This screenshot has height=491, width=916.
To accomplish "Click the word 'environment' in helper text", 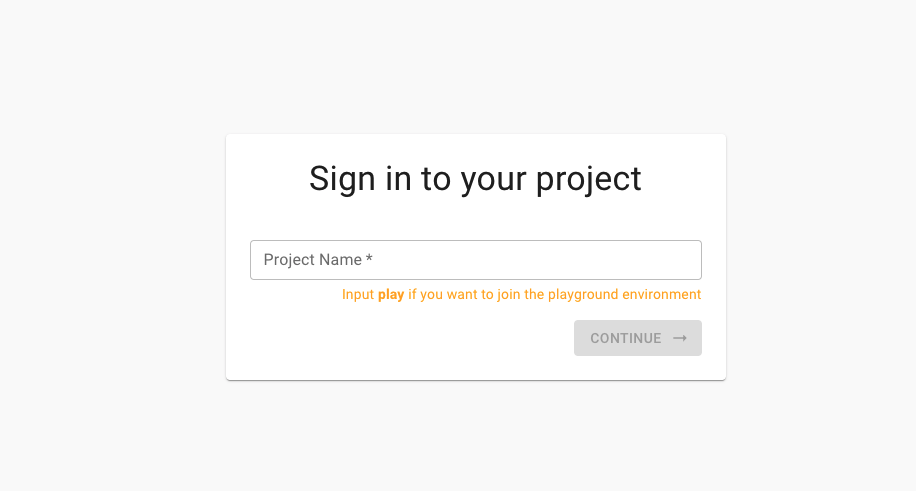I will pos(661,295).
